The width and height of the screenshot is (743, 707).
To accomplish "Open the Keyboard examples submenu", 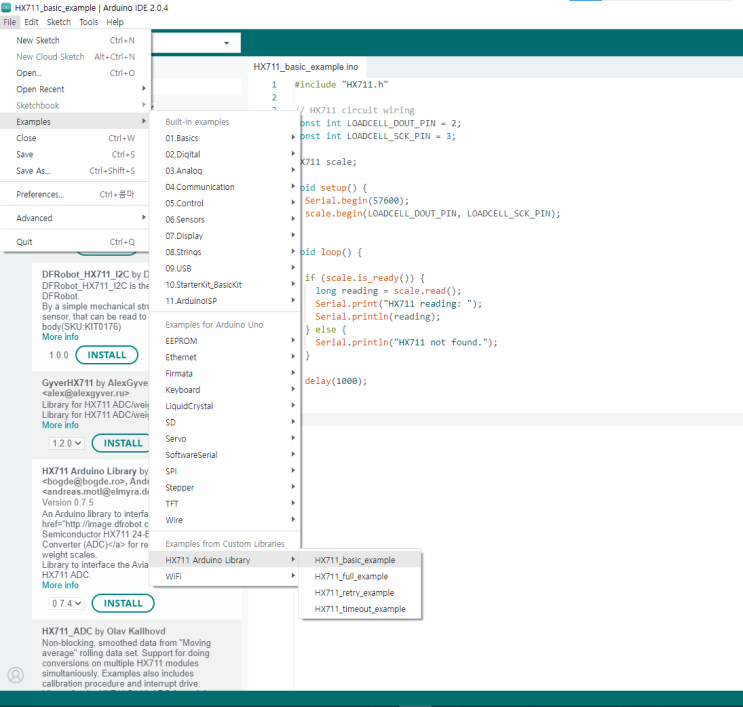I will click(225, 390).
